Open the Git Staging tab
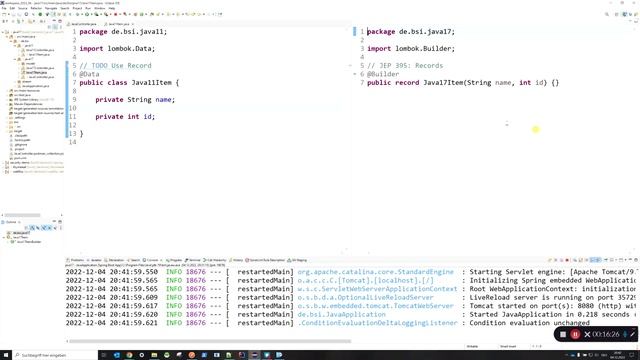This screenshot has width=640, height=360. pos(298,260)
